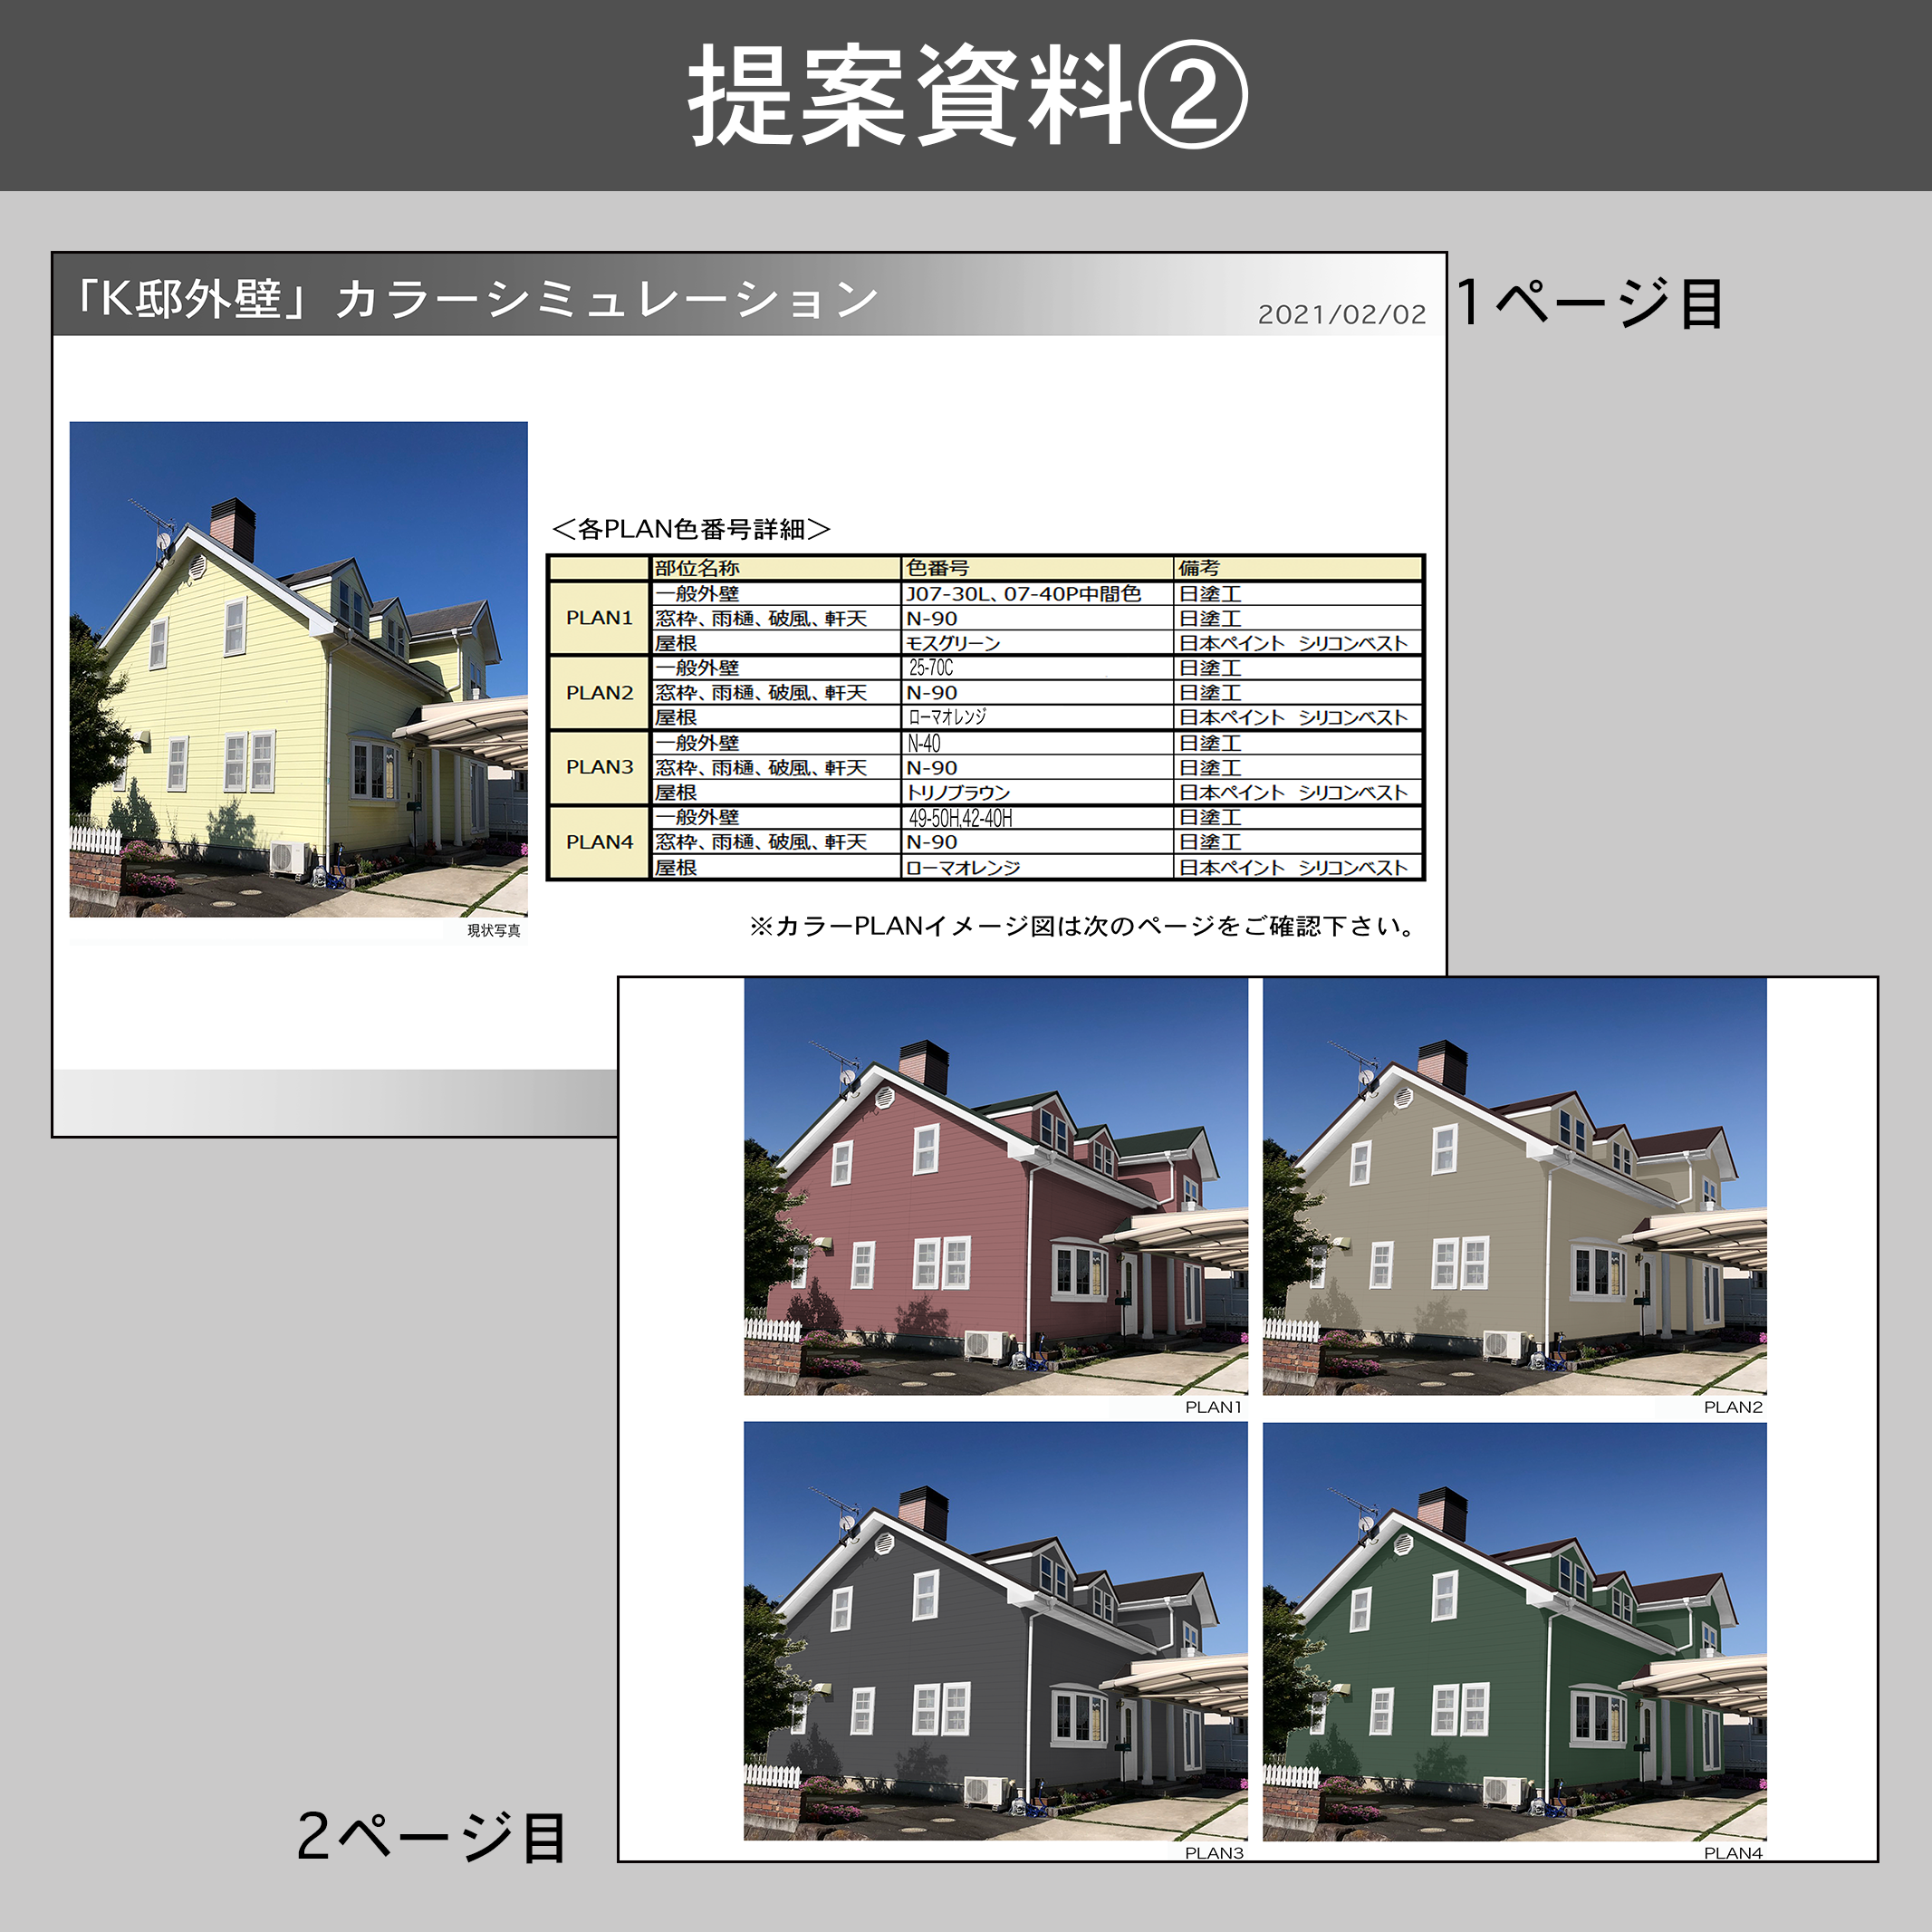Click the PLAN4 row label in table
This screenshot has width=1932, height=1932.
pos(599,842)
